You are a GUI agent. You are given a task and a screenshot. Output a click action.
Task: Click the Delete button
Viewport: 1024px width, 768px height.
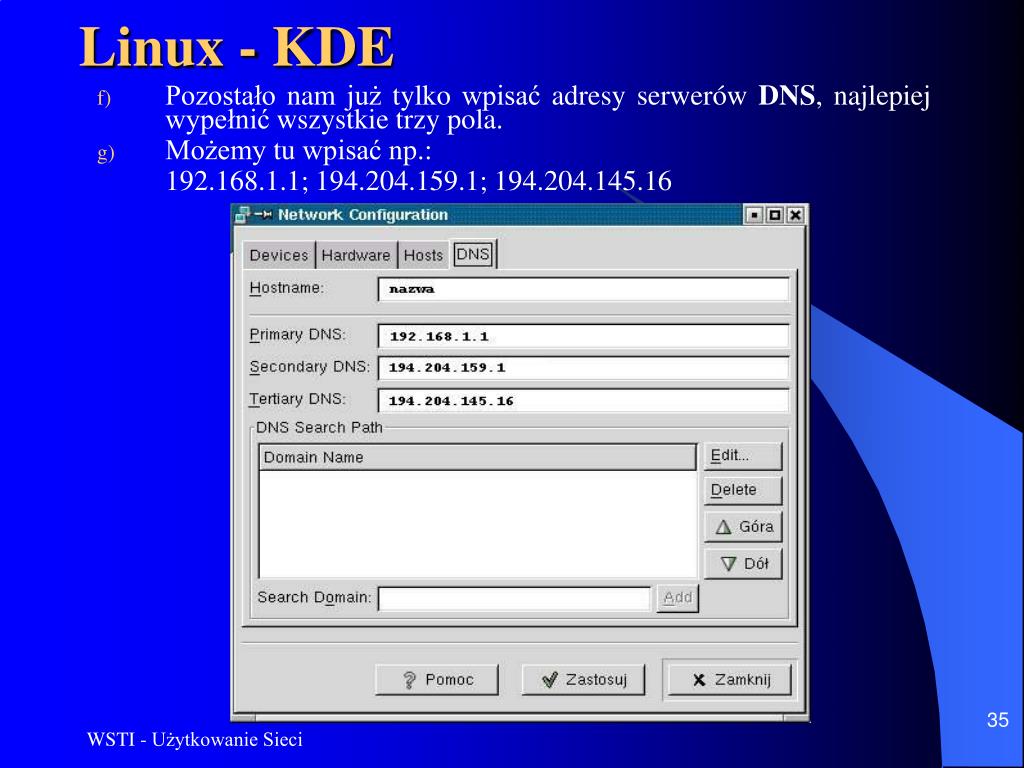coord(743,490)
